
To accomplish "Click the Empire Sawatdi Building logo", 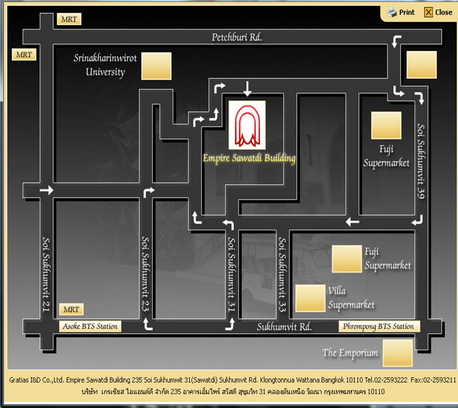I will coord(247,125).
